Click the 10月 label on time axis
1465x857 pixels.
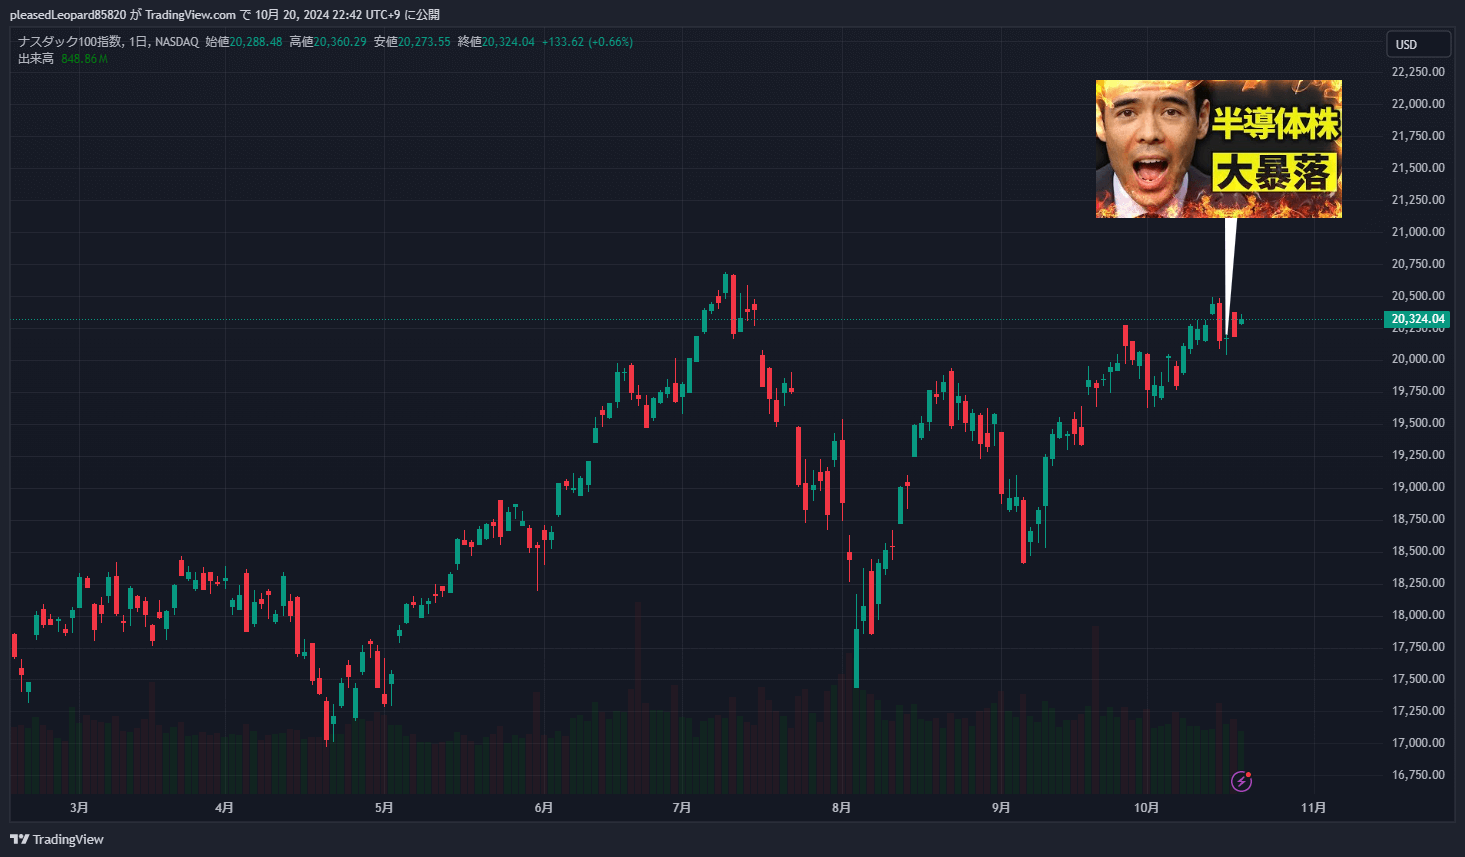click(x=1147, y=808)
